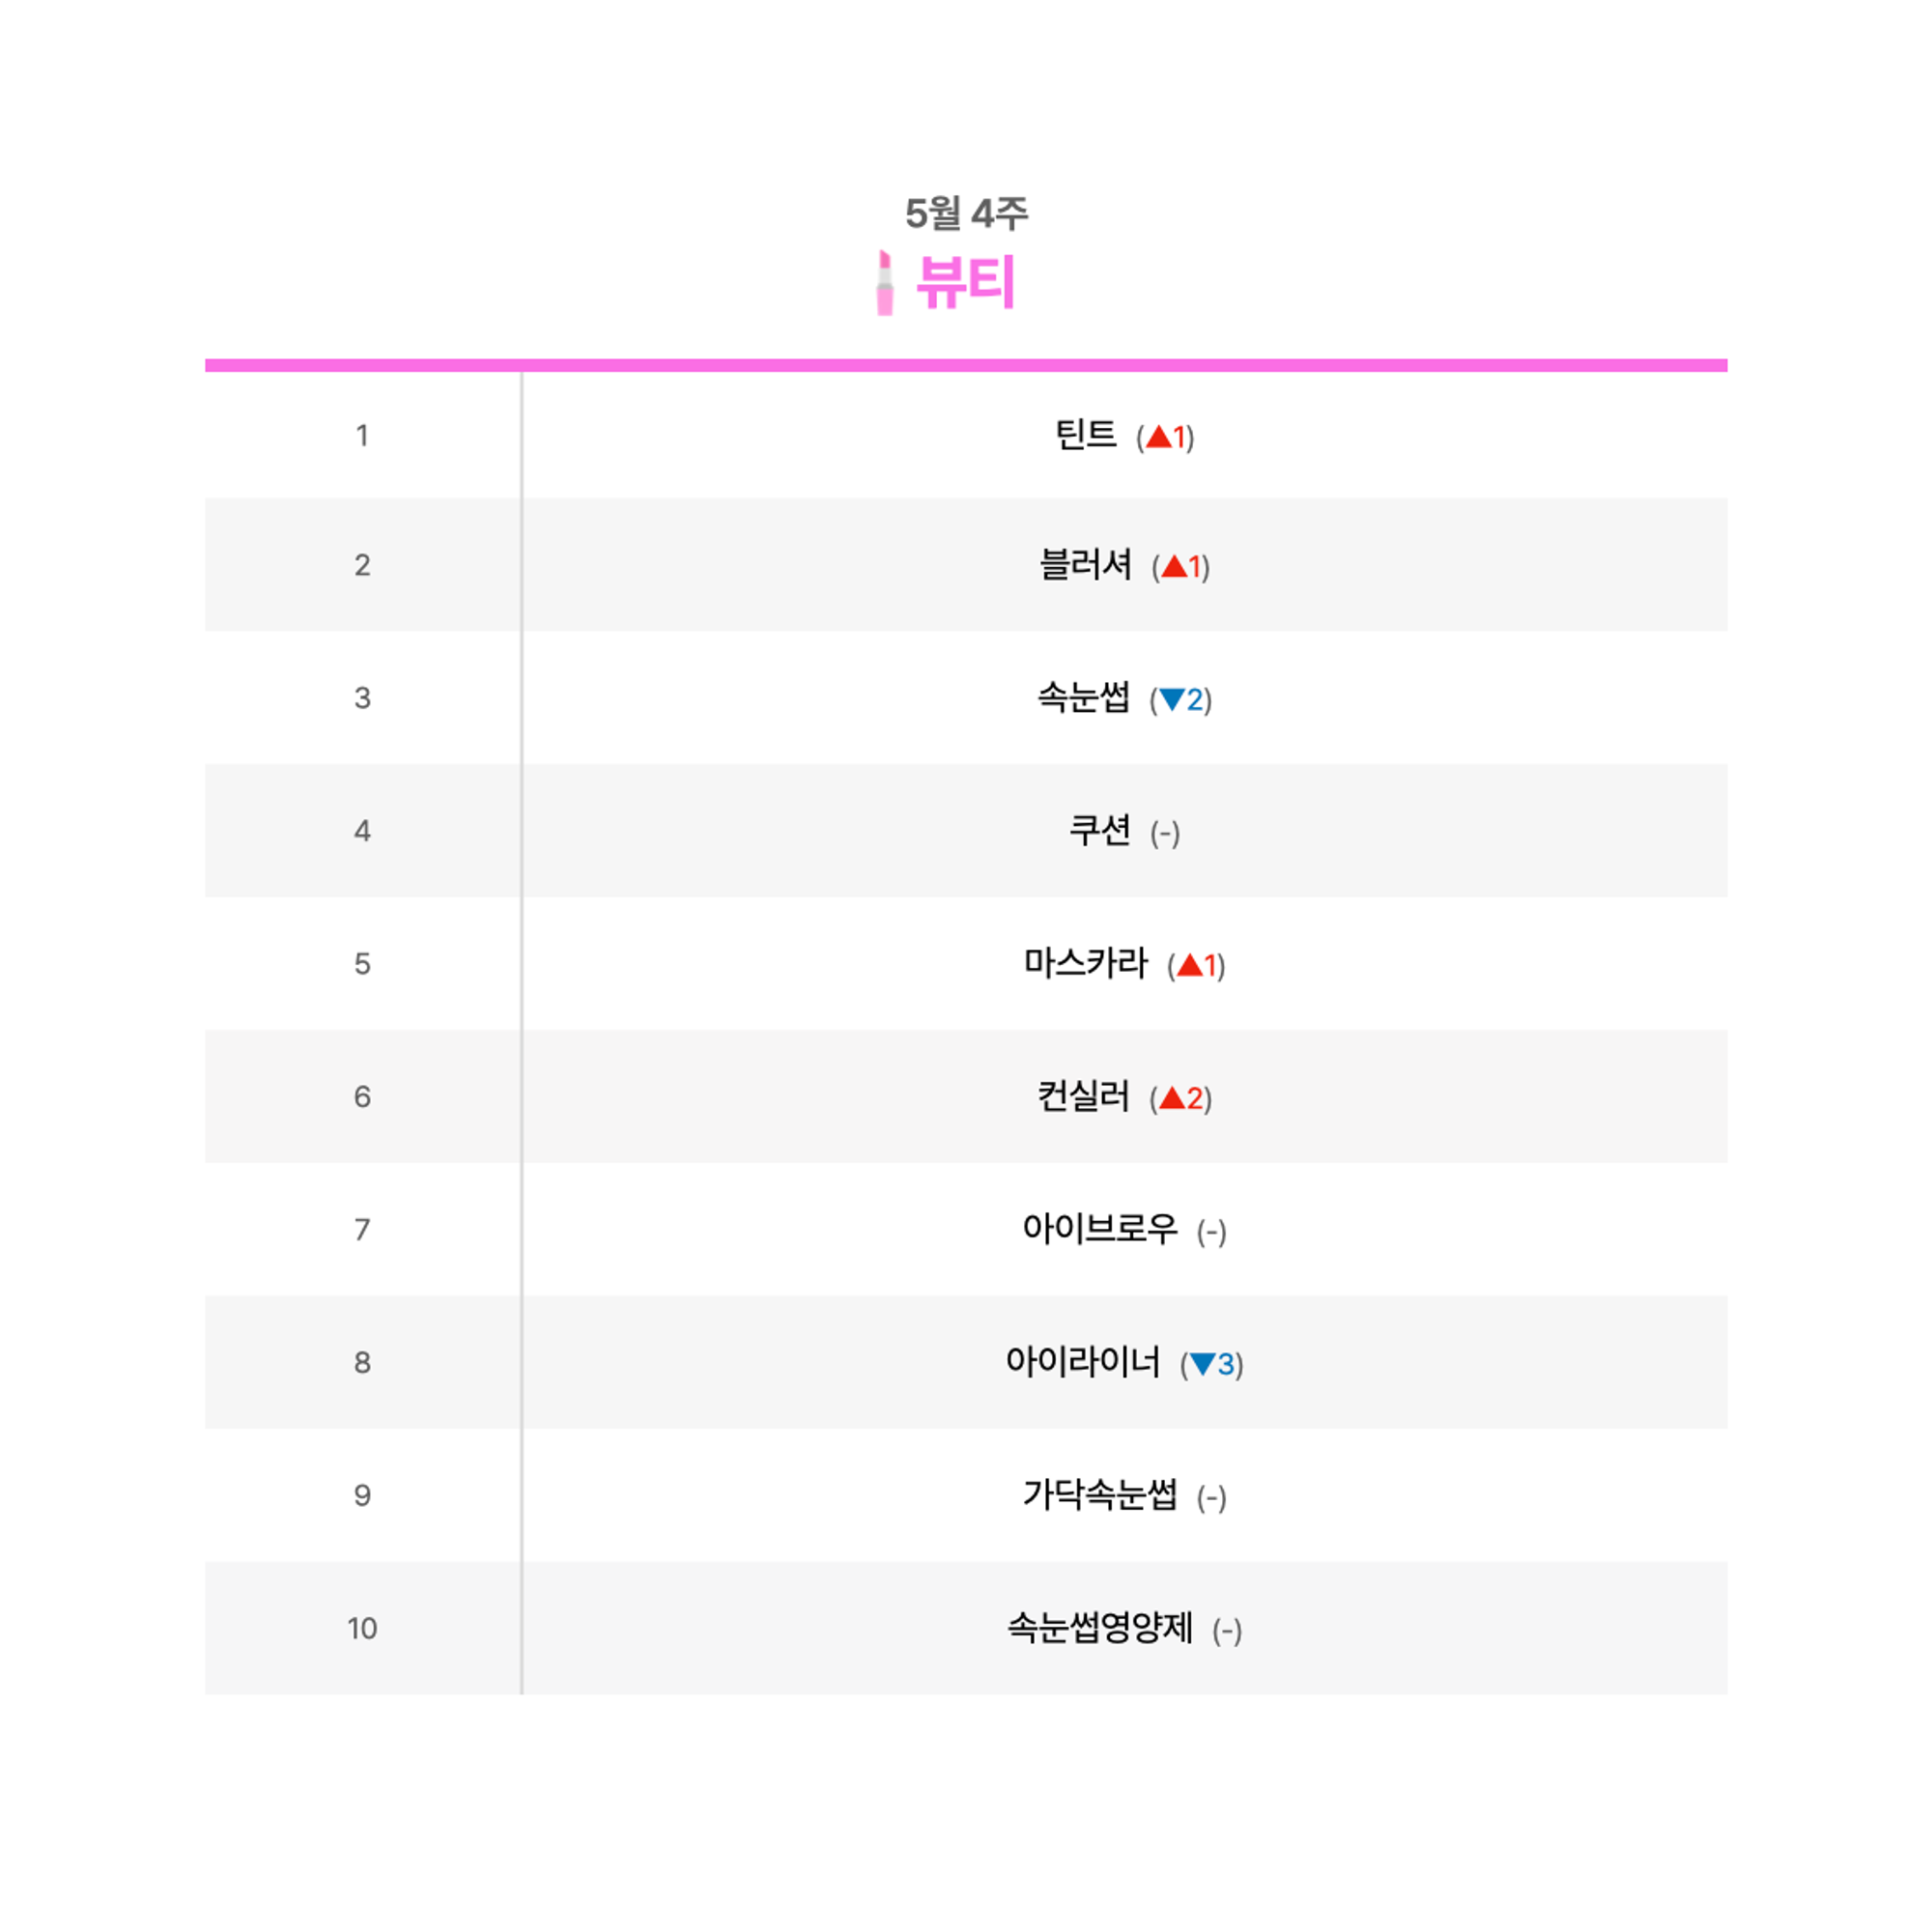The width and height of the screenshot is (1932, 1932).
Task: Click rank number 3 in the list
Action: coord(362,698)
